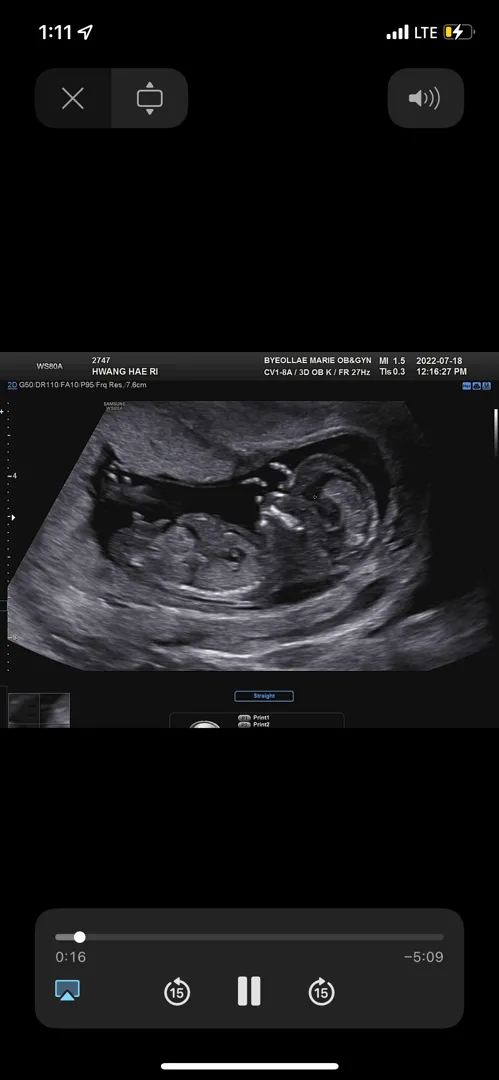Tap the home indicator bar
Image resolution: width=499 pixels, height=1080 pixels.
[250, 1066]
